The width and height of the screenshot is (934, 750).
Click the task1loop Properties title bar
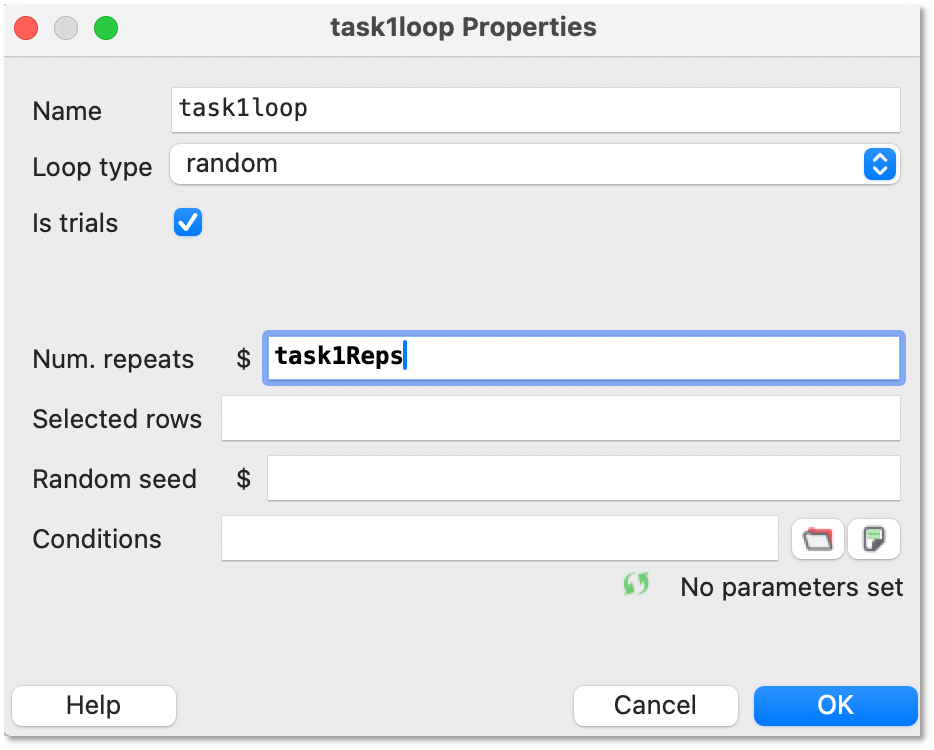coord(463,27)
